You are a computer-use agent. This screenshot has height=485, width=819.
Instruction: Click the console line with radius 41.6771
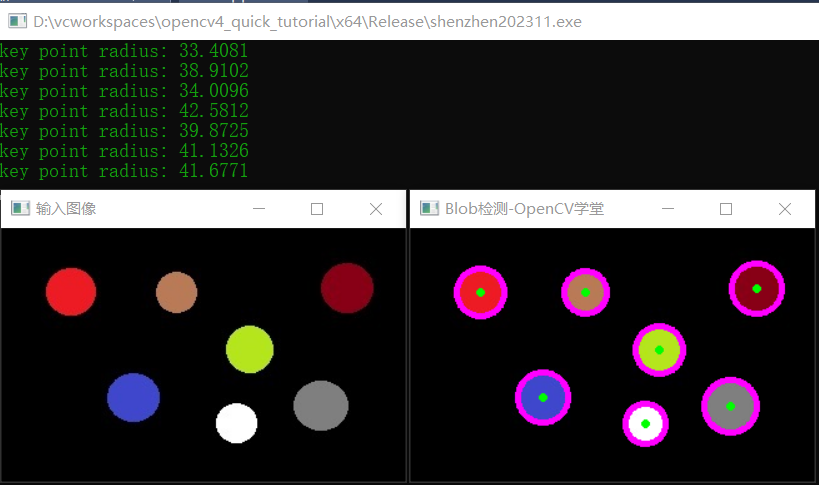[124, 171]
